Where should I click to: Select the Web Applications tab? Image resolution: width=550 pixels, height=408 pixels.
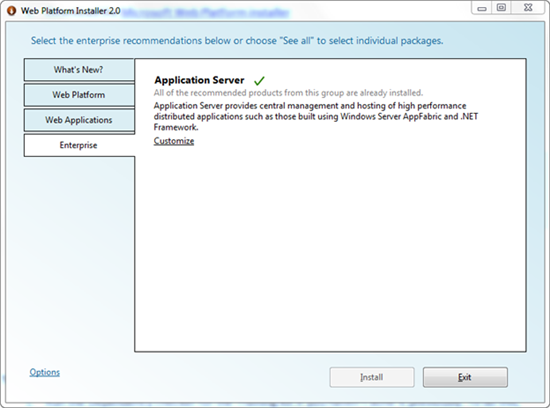79,120
